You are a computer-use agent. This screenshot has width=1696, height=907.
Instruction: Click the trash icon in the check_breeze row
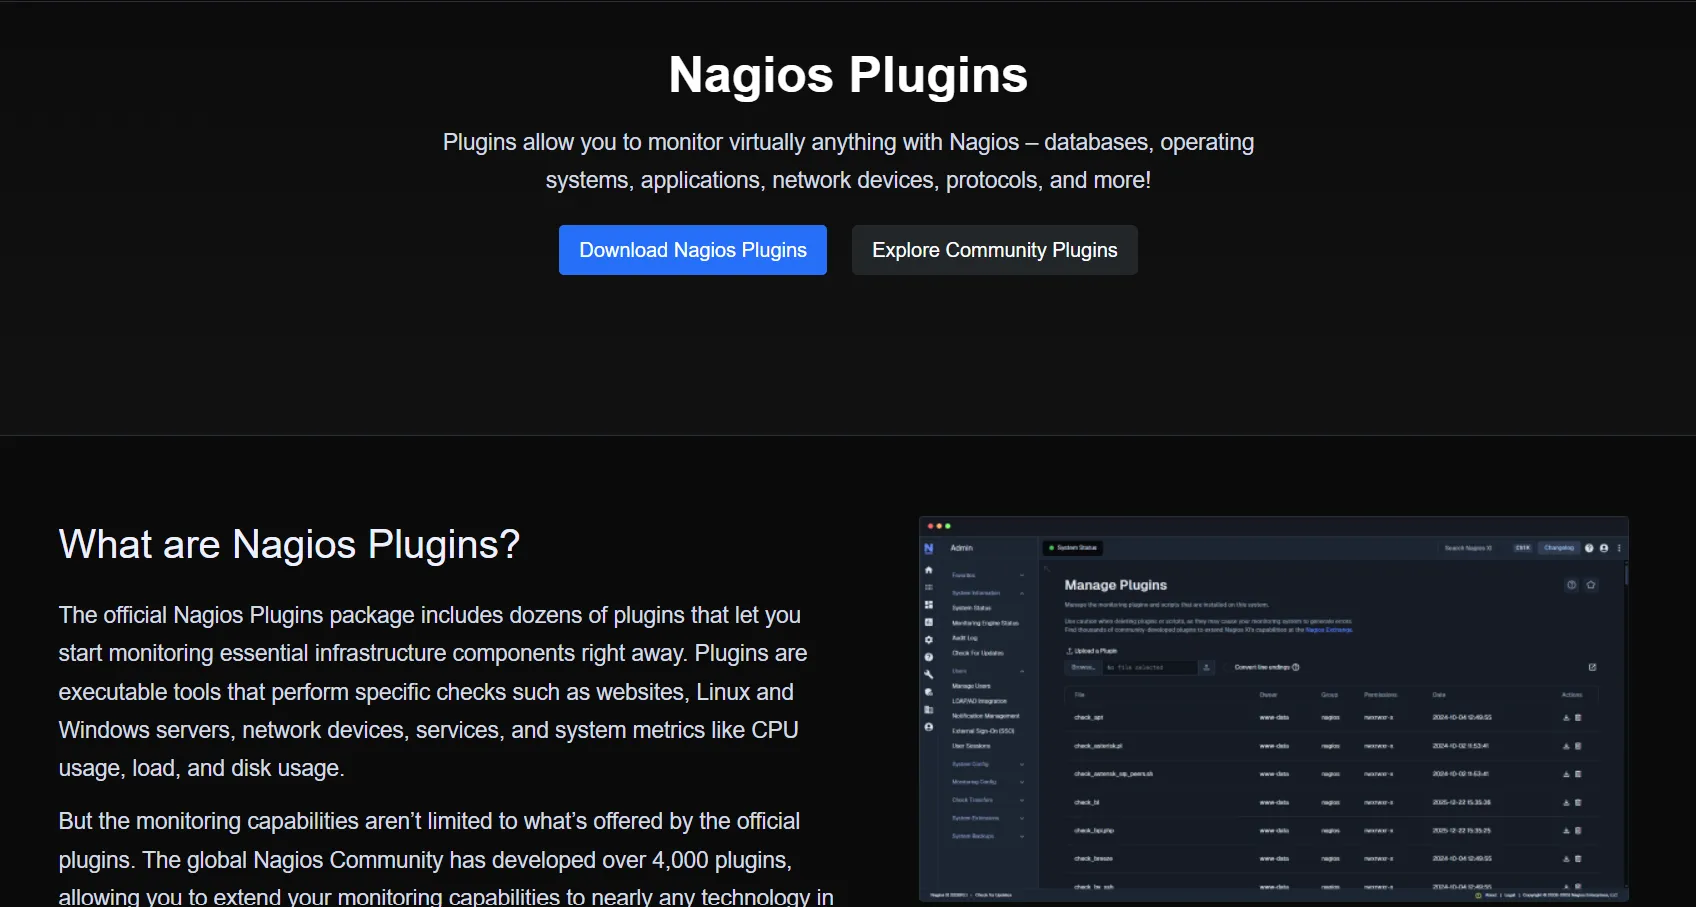pos(1578,858)
